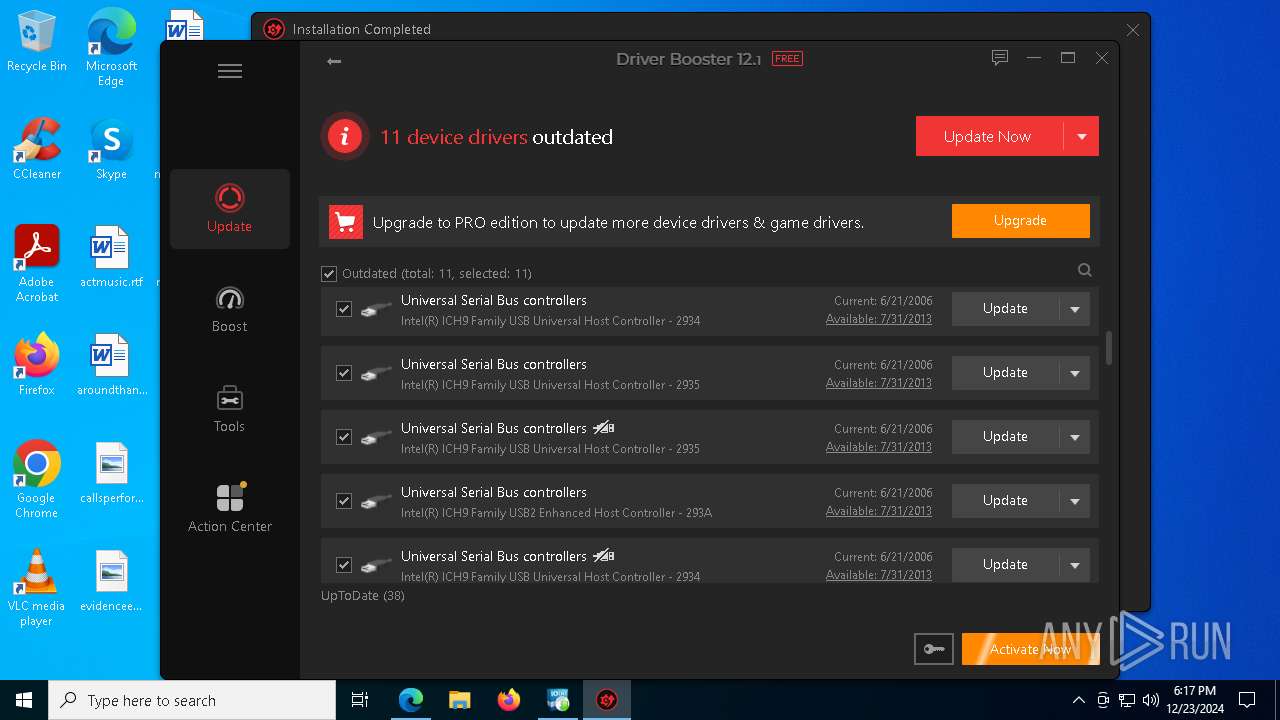
Task: Uncheck the second Host Controller - 2935 driver
Action: point(344,437)
